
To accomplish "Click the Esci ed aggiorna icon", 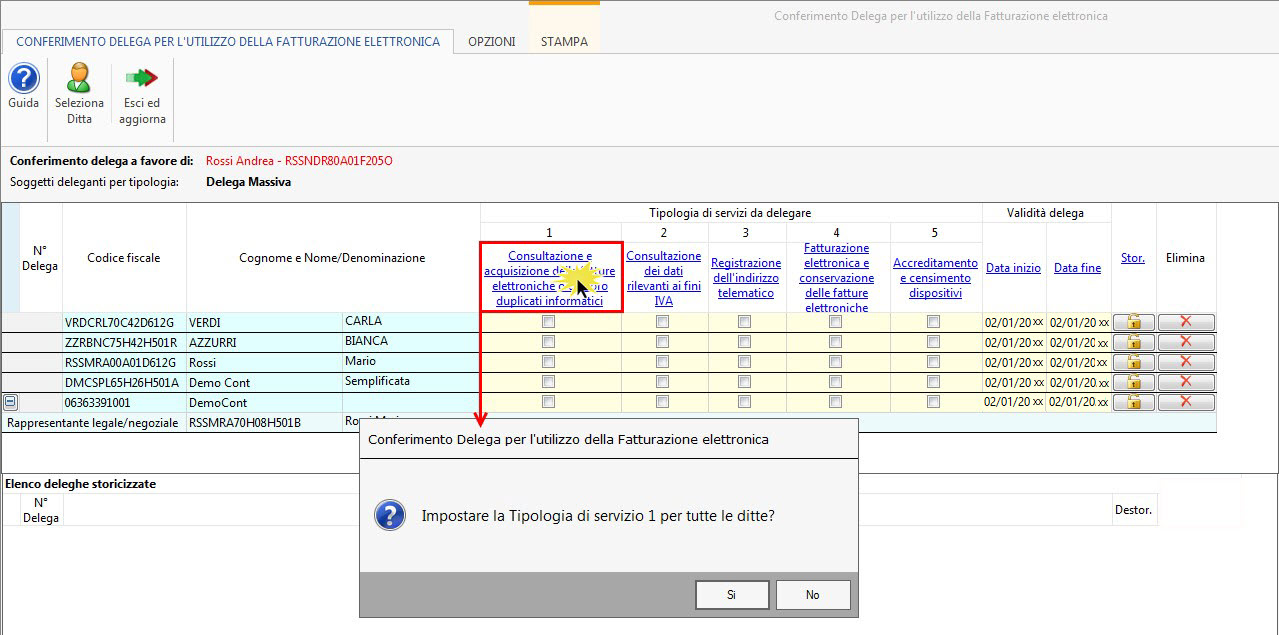I will [142, 78].
